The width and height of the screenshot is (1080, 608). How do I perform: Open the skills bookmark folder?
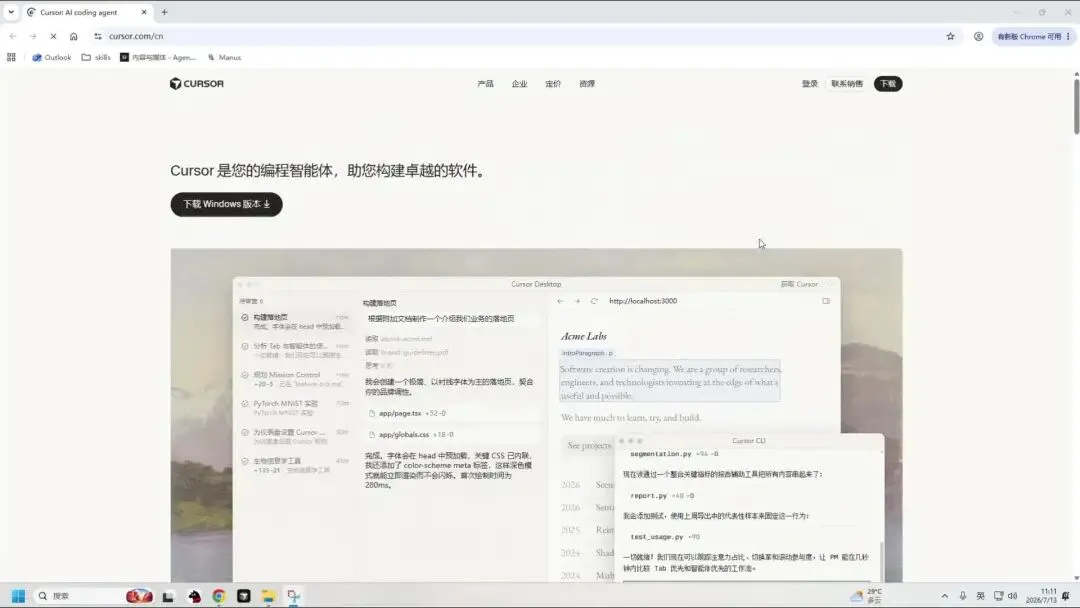pos(96,58)
